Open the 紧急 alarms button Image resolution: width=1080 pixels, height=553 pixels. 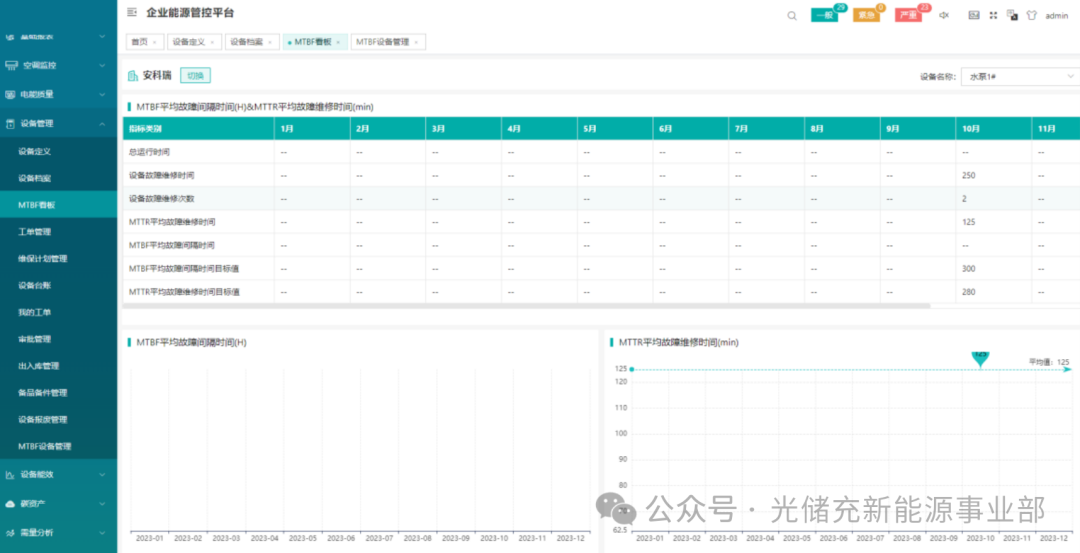coord(866,15)
